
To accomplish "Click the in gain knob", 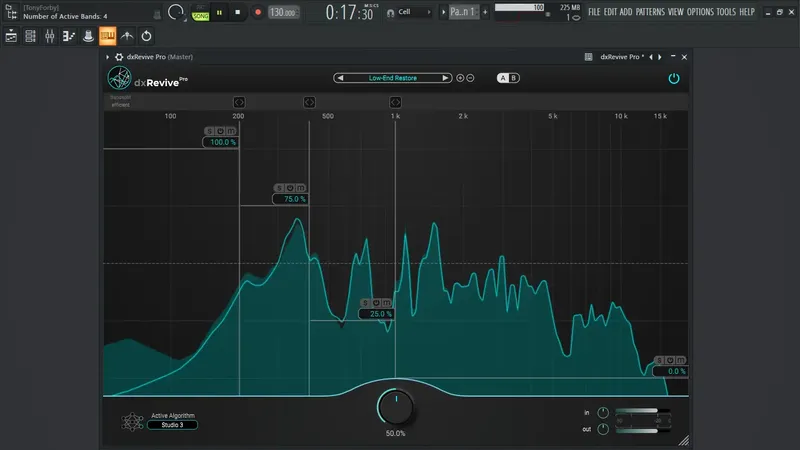I will [603, 413].
